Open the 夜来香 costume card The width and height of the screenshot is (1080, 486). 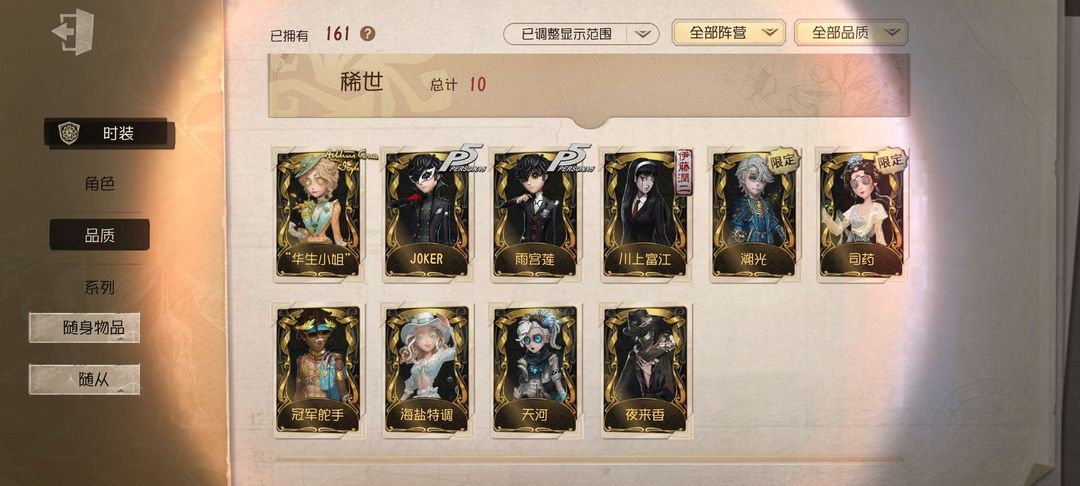[645, 370]
